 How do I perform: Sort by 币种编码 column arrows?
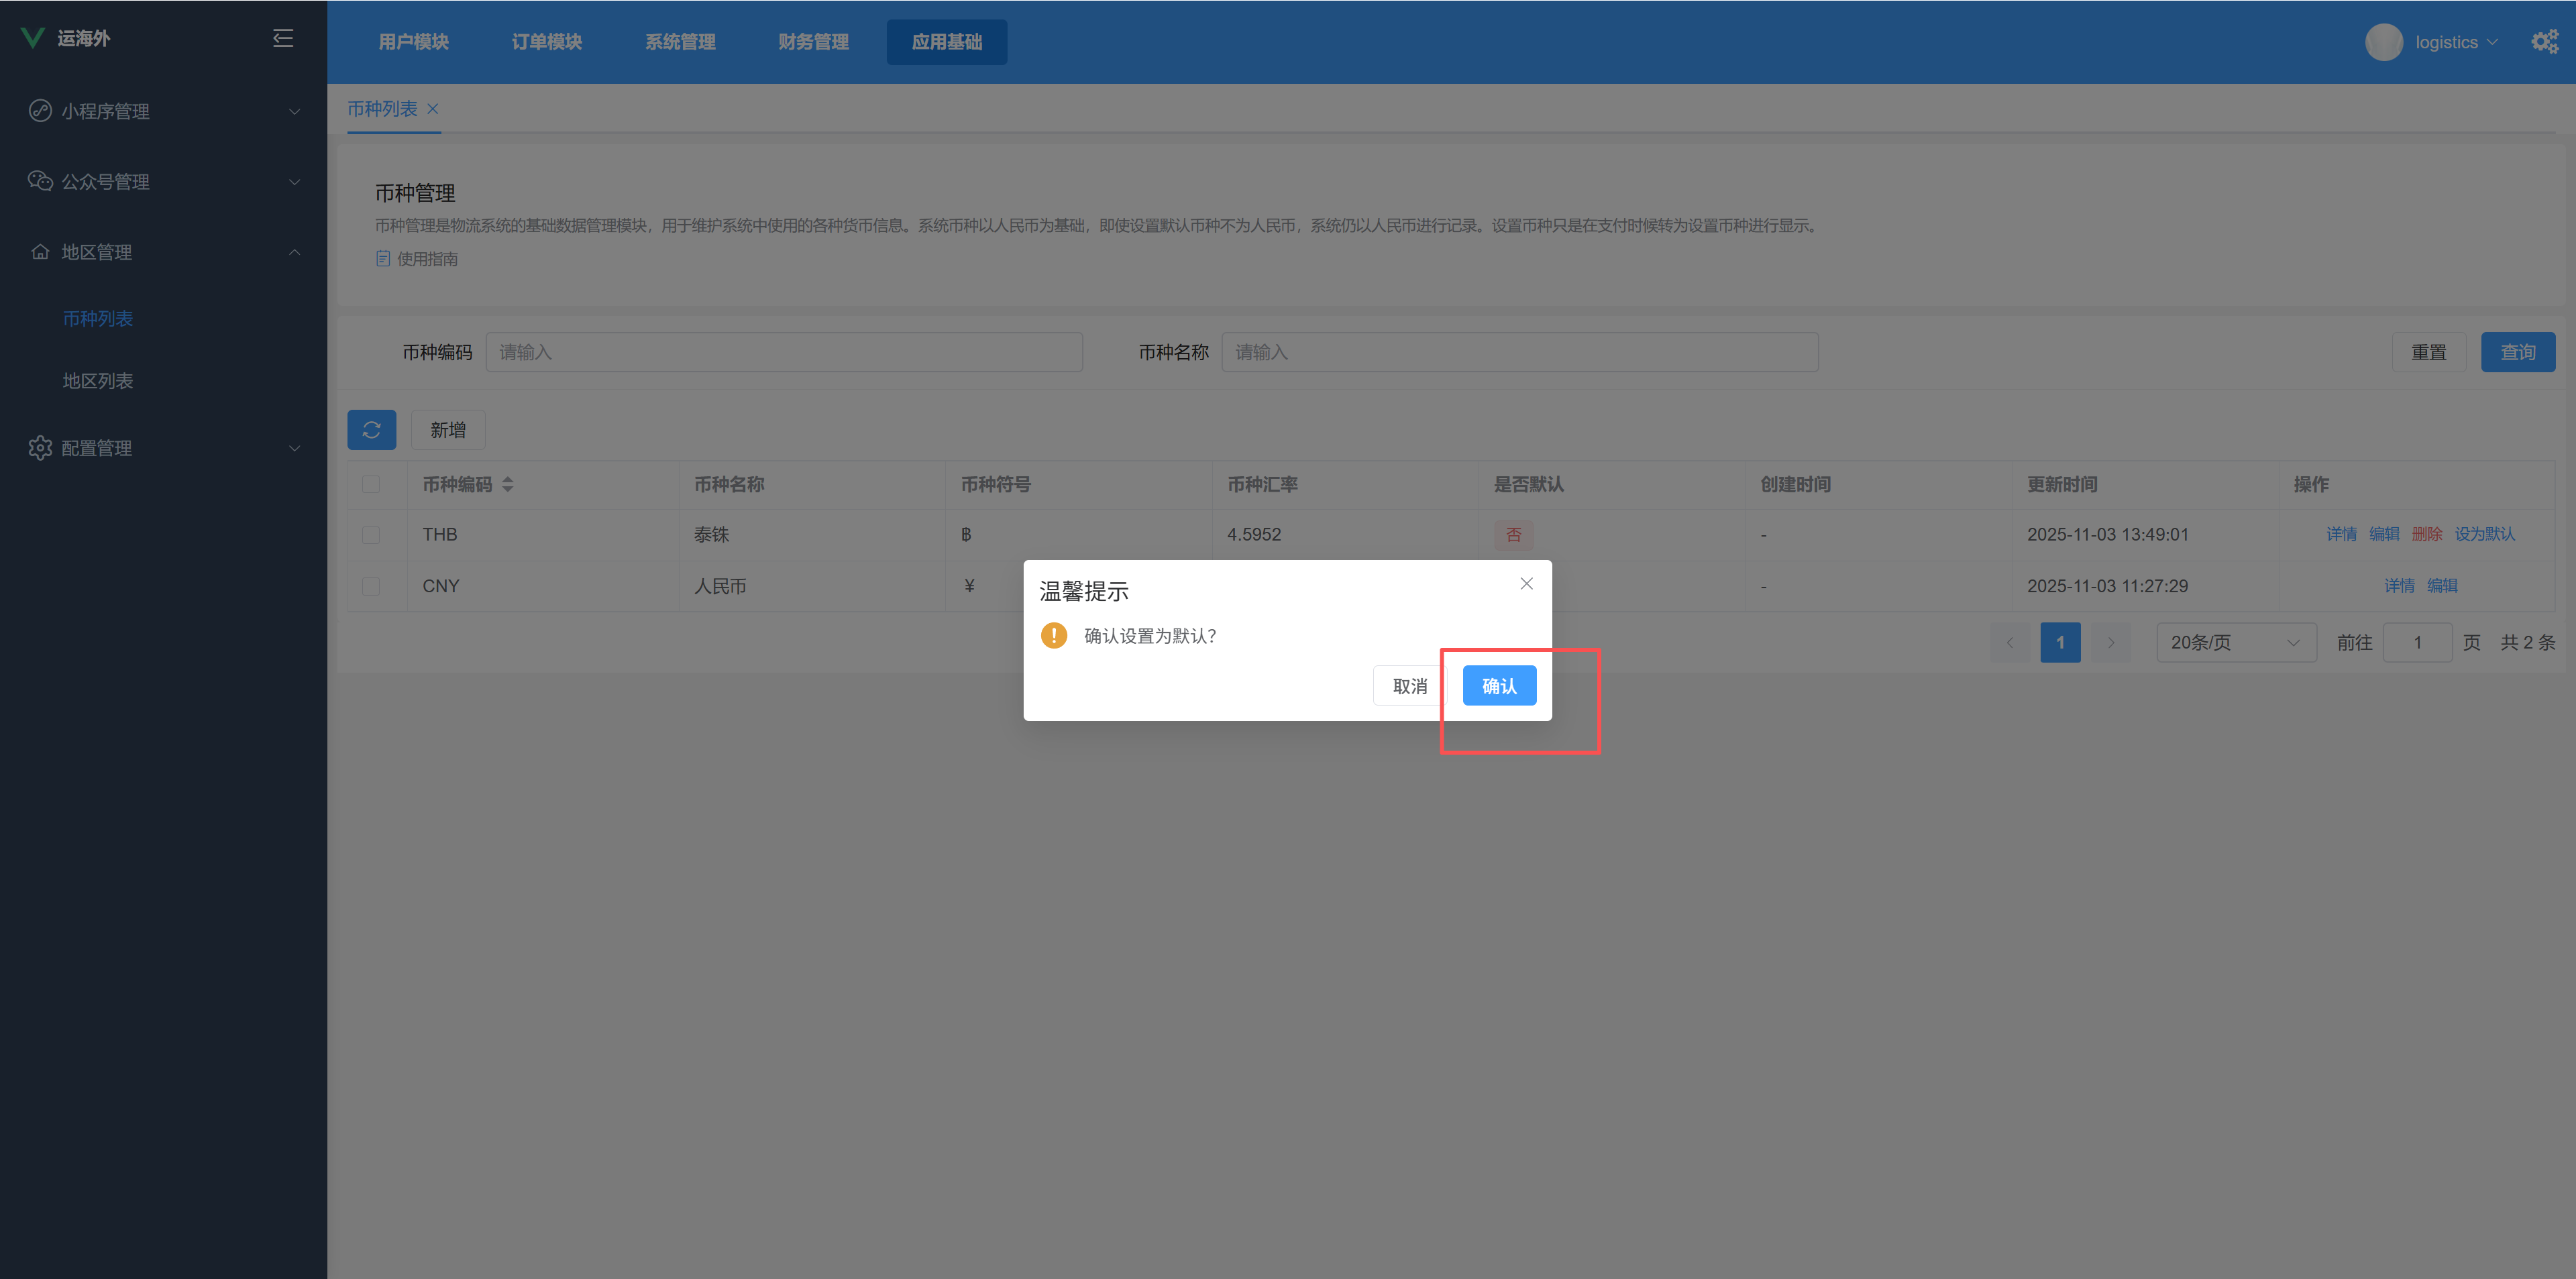(508, 484)
